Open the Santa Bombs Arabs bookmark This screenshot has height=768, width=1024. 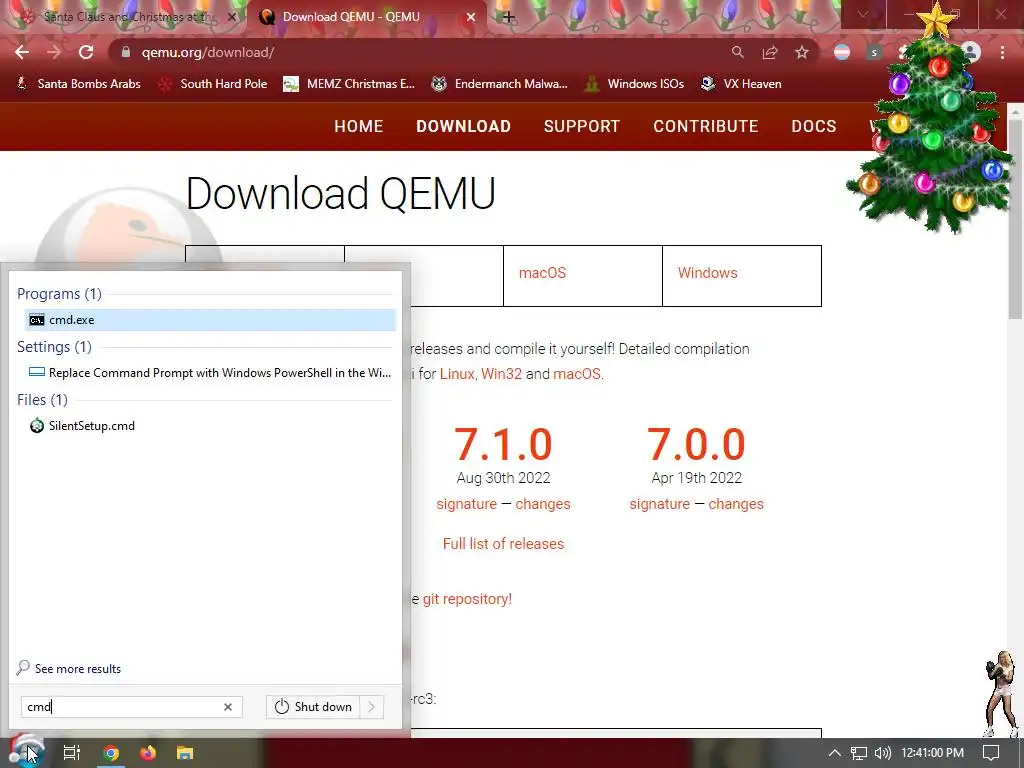[78, 84]
